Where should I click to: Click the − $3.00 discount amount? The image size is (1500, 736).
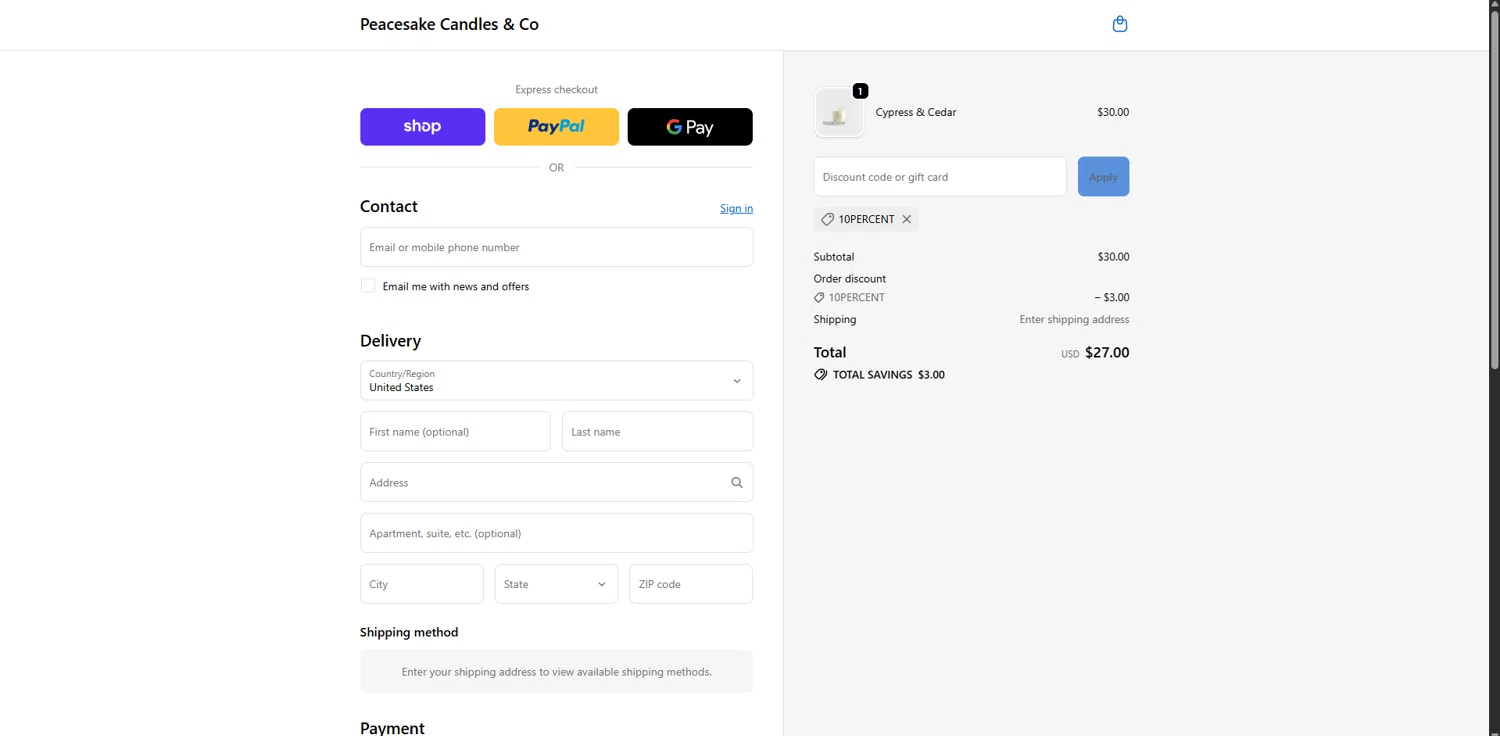(x=1112, y=297)
